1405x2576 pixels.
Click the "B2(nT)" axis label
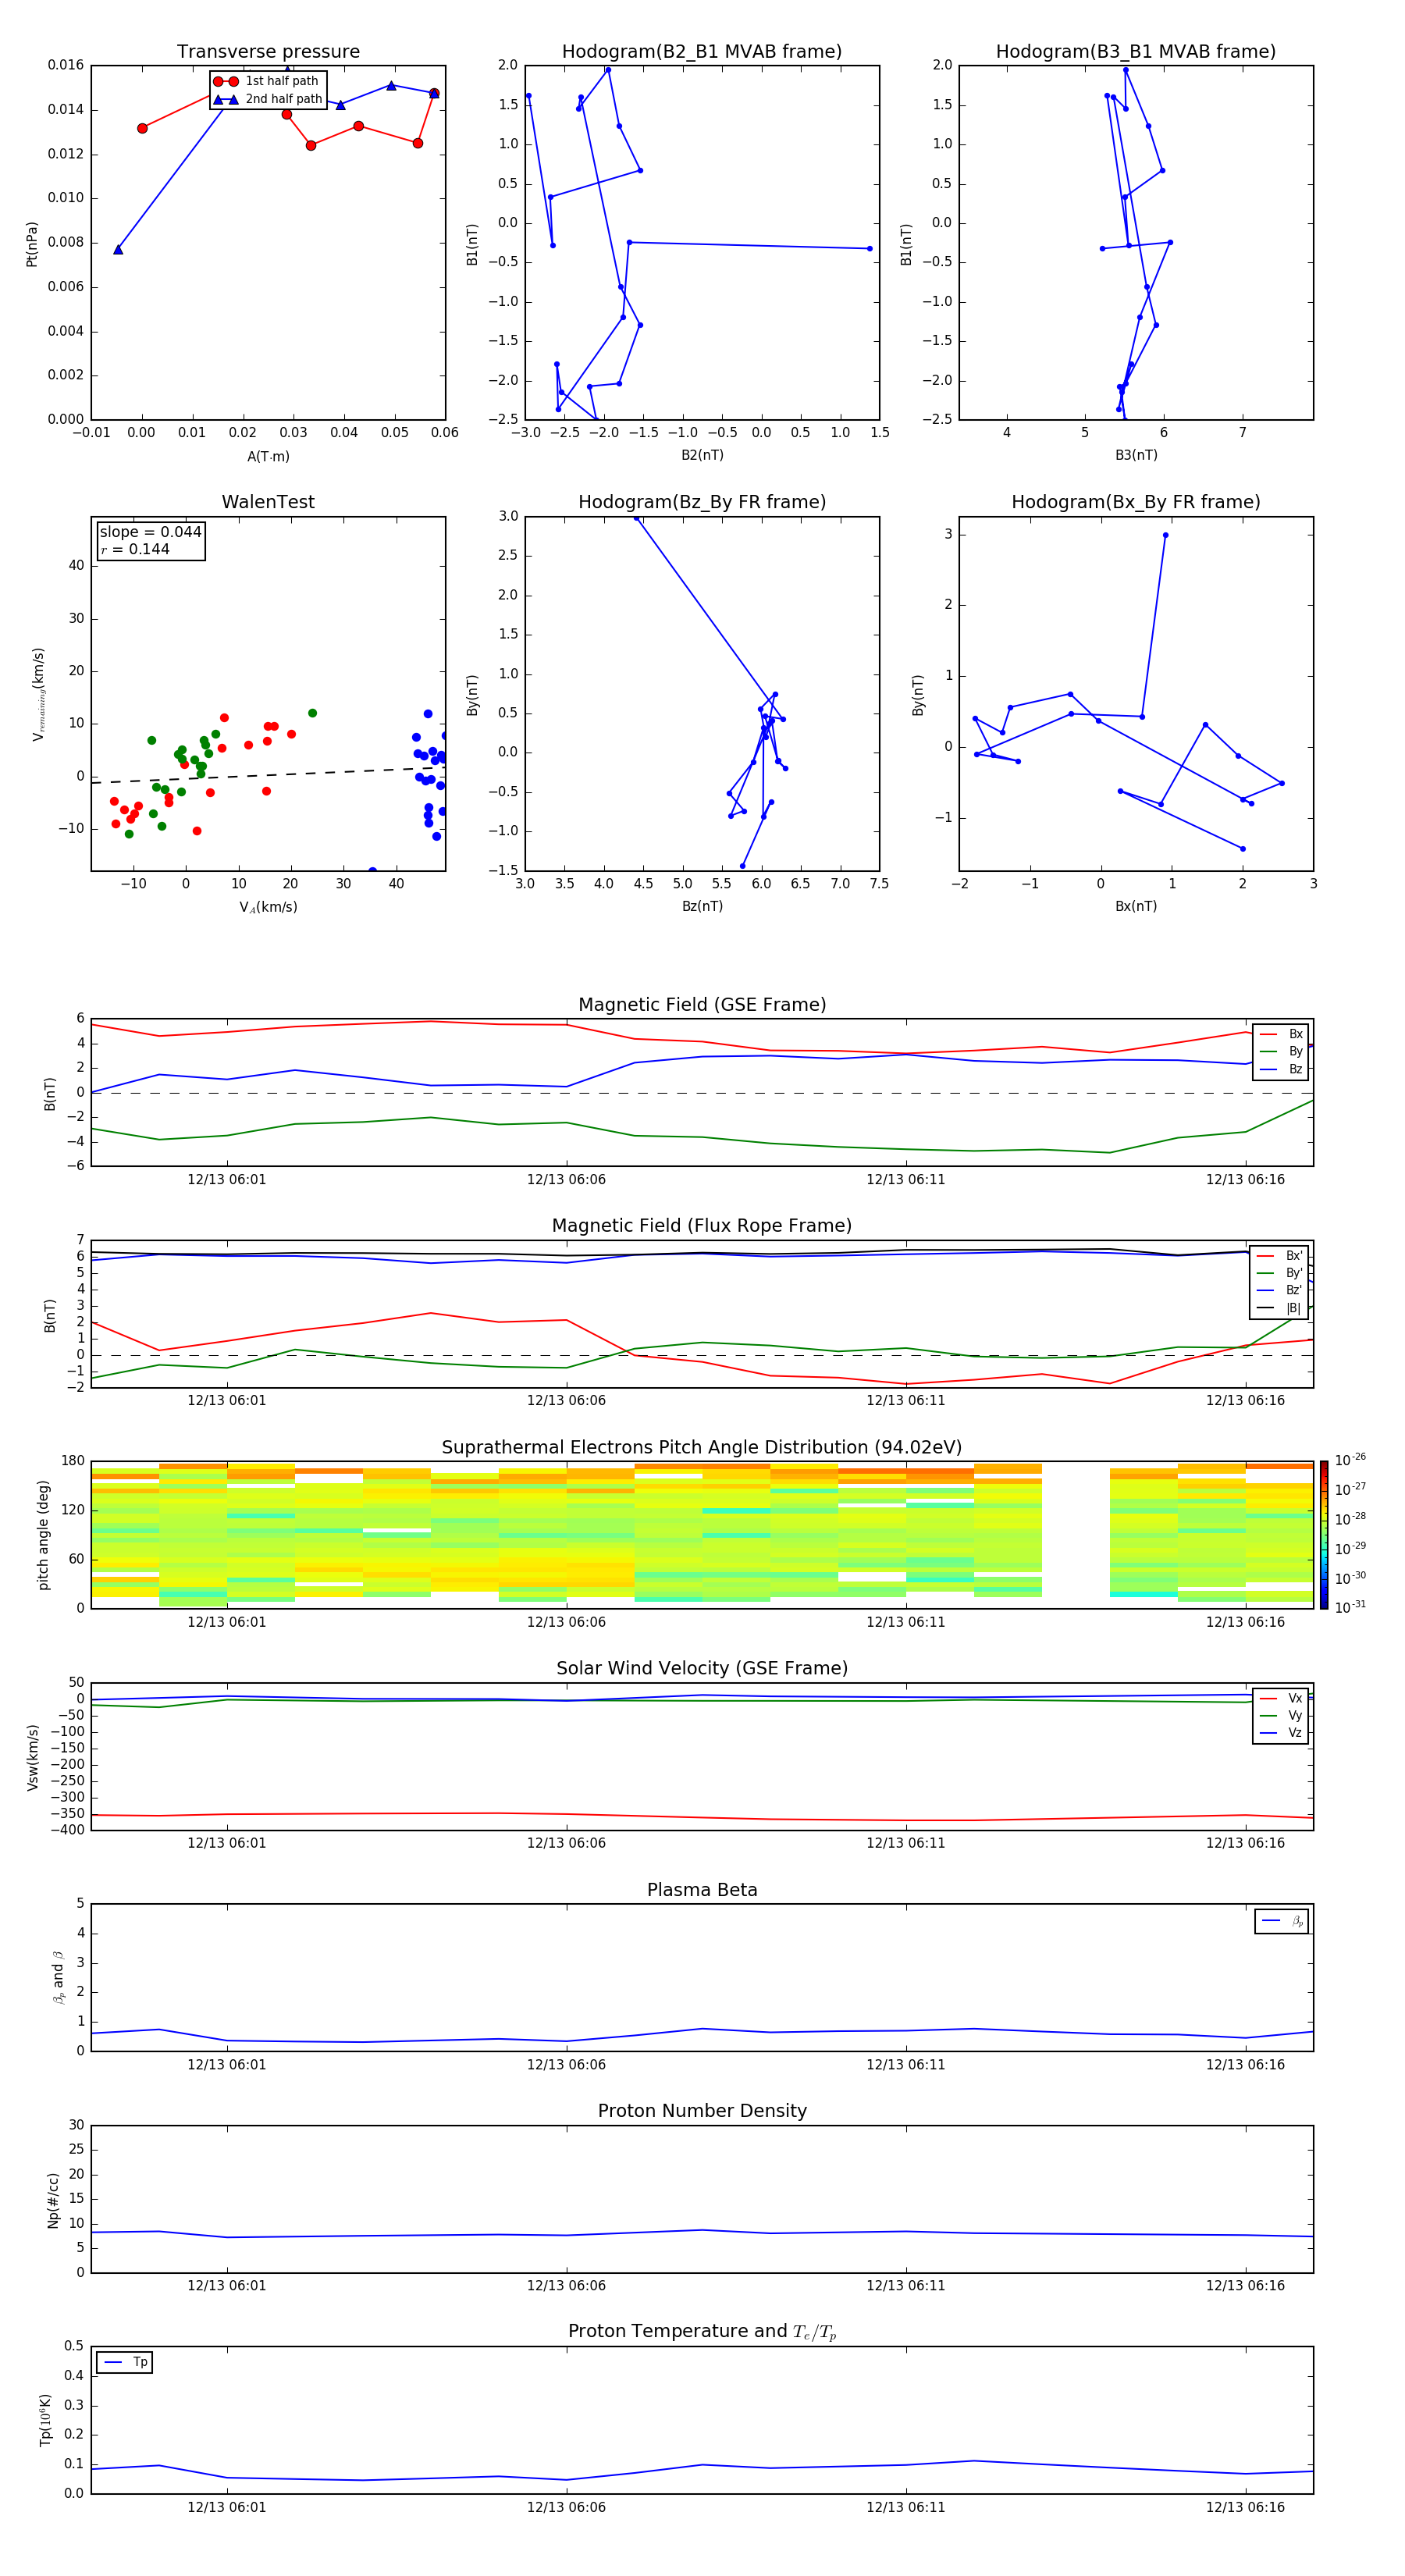coord(702,455)
